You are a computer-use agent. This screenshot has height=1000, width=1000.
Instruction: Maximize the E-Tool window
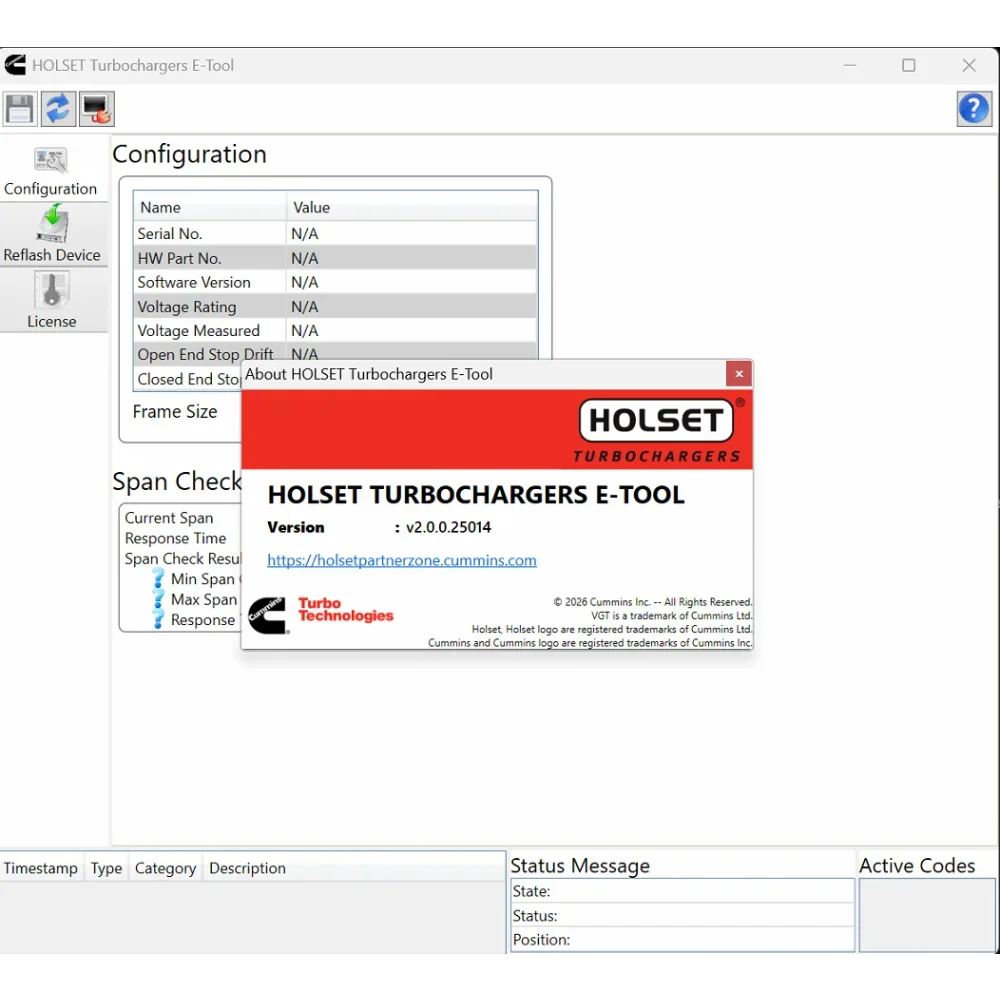click(x=909, y=65)
